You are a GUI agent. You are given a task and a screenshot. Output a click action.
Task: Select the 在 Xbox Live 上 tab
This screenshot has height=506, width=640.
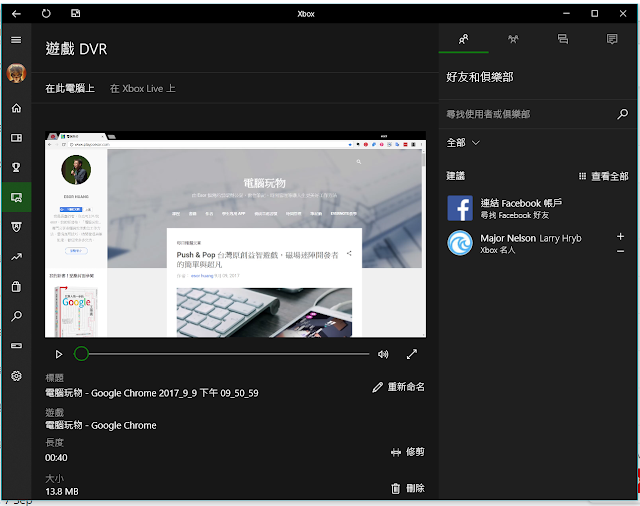click(142, 88)
